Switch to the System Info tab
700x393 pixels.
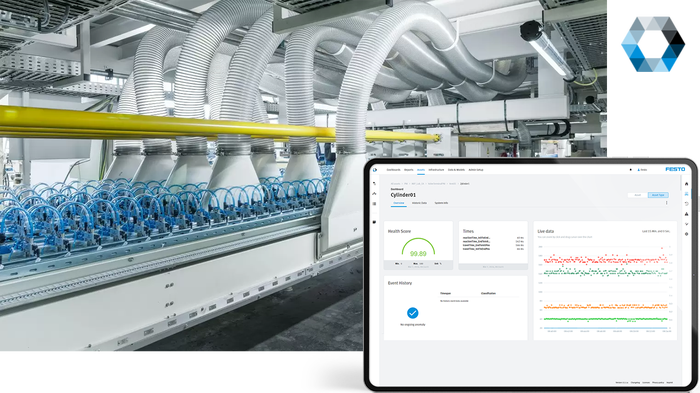point(441,203)
